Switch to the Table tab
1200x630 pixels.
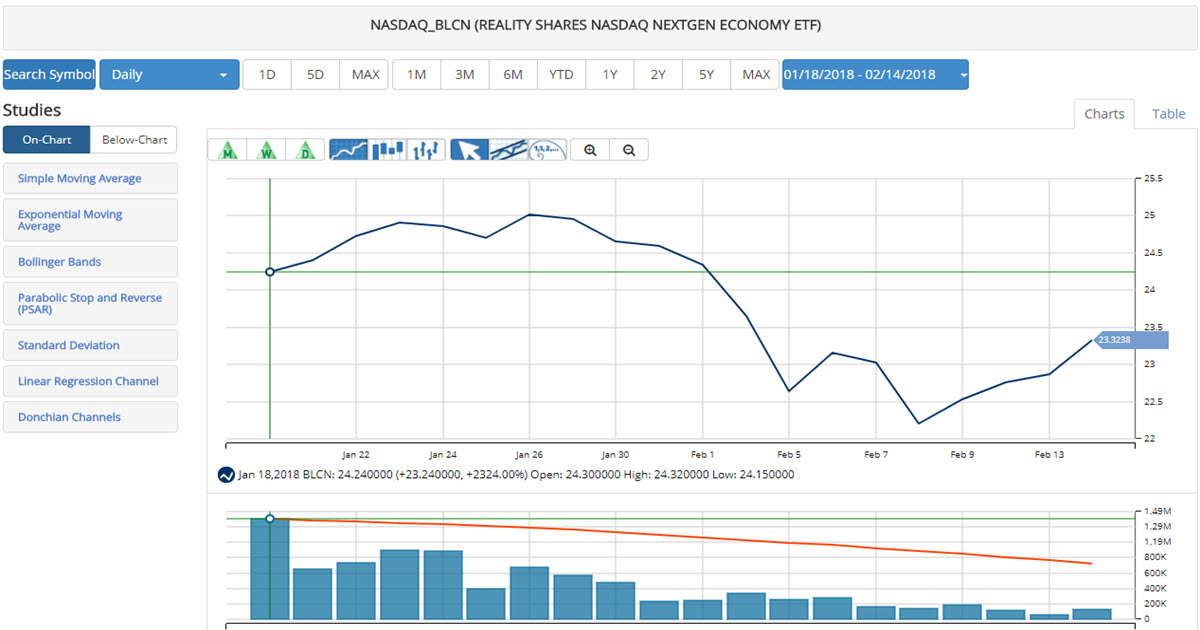click(x=1168, y=114)
